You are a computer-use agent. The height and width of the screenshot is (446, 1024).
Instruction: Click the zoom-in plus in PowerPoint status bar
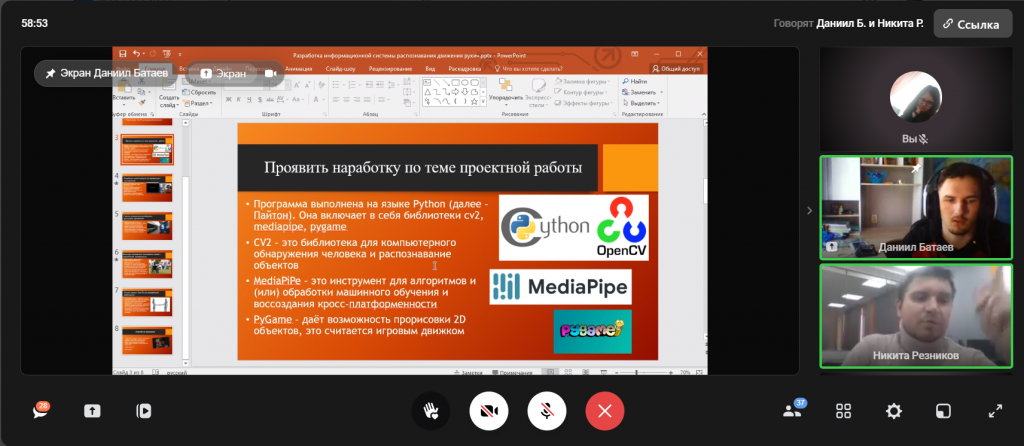coord(671,372)
